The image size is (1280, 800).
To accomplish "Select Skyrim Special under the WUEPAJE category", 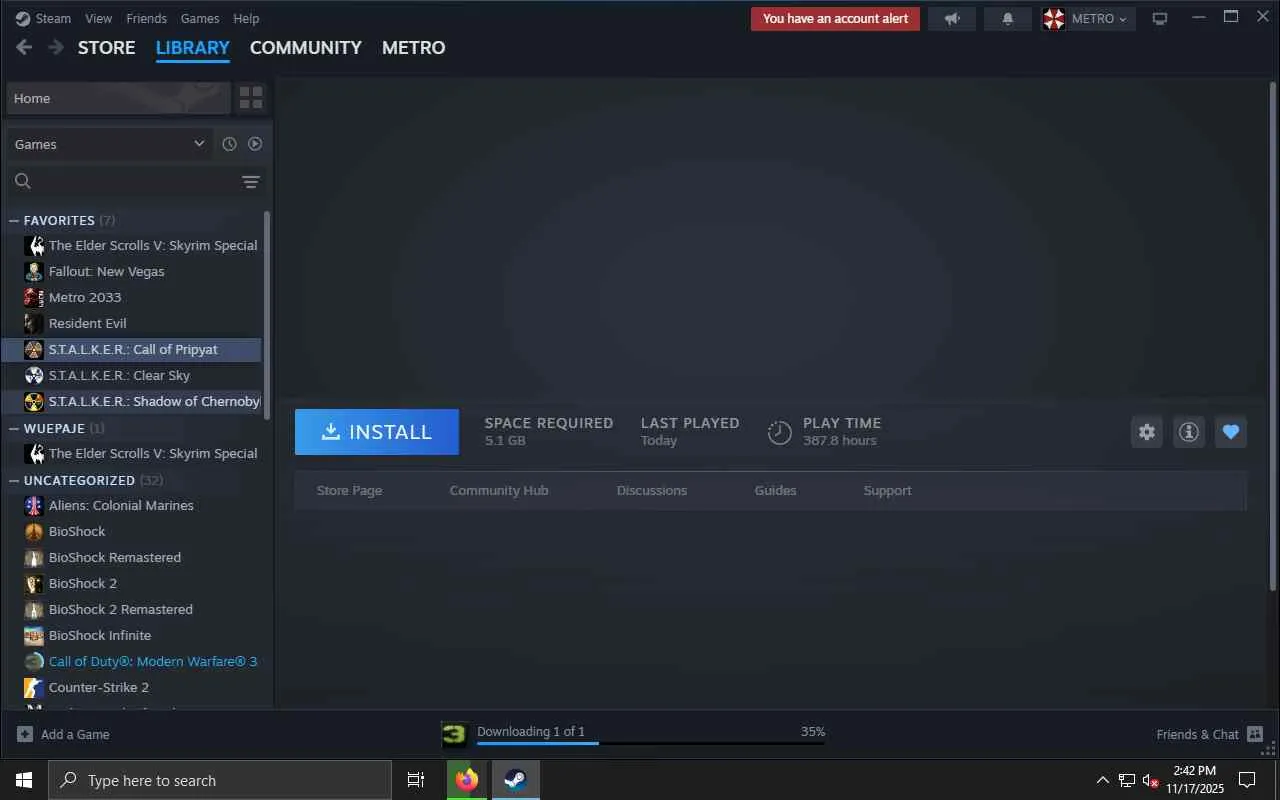I will tap(133, 454).
